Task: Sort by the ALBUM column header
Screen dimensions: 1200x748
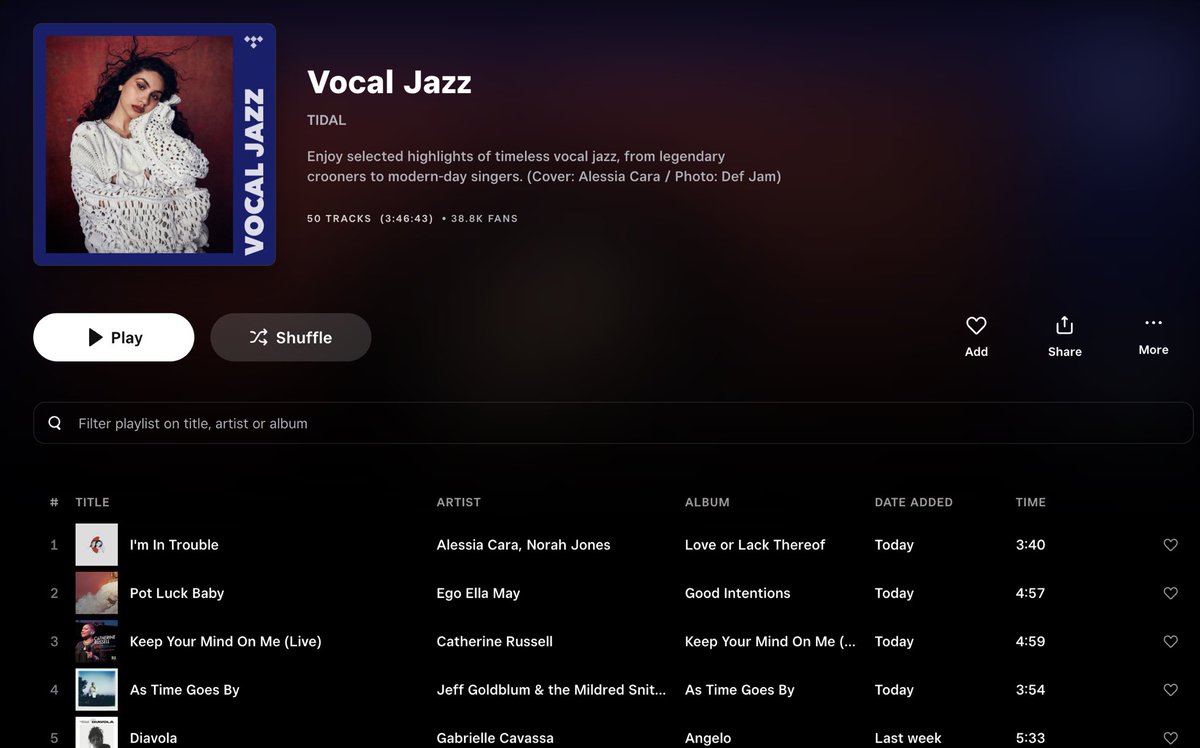Action: (x=707, y=502)
